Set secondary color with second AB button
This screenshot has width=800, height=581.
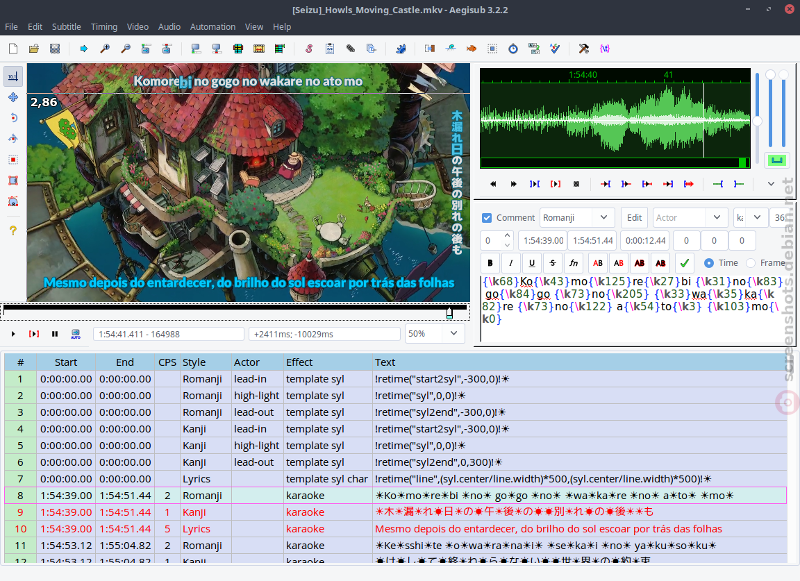pos(619,263)
